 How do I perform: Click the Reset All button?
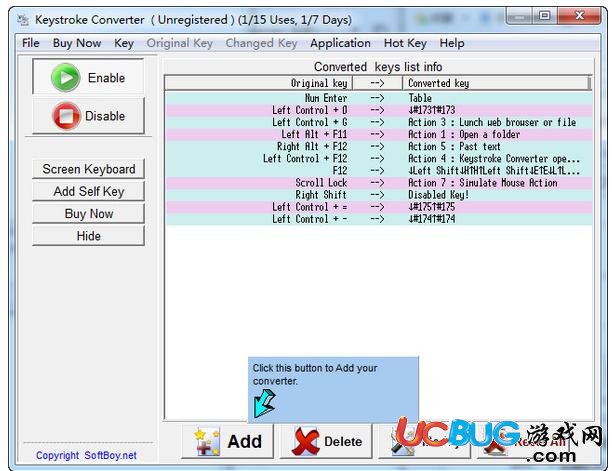(523, 441)
